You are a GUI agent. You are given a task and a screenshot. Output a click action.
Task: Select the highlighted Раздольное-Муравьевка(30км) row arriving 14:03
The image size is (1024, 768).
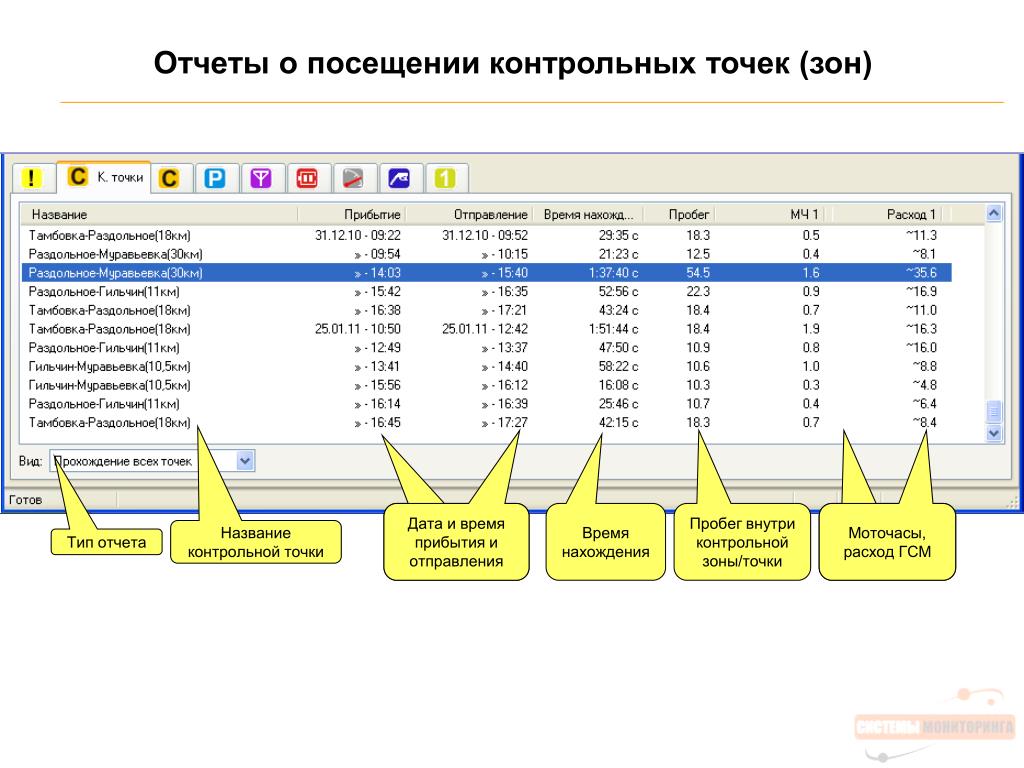point(487,272)
